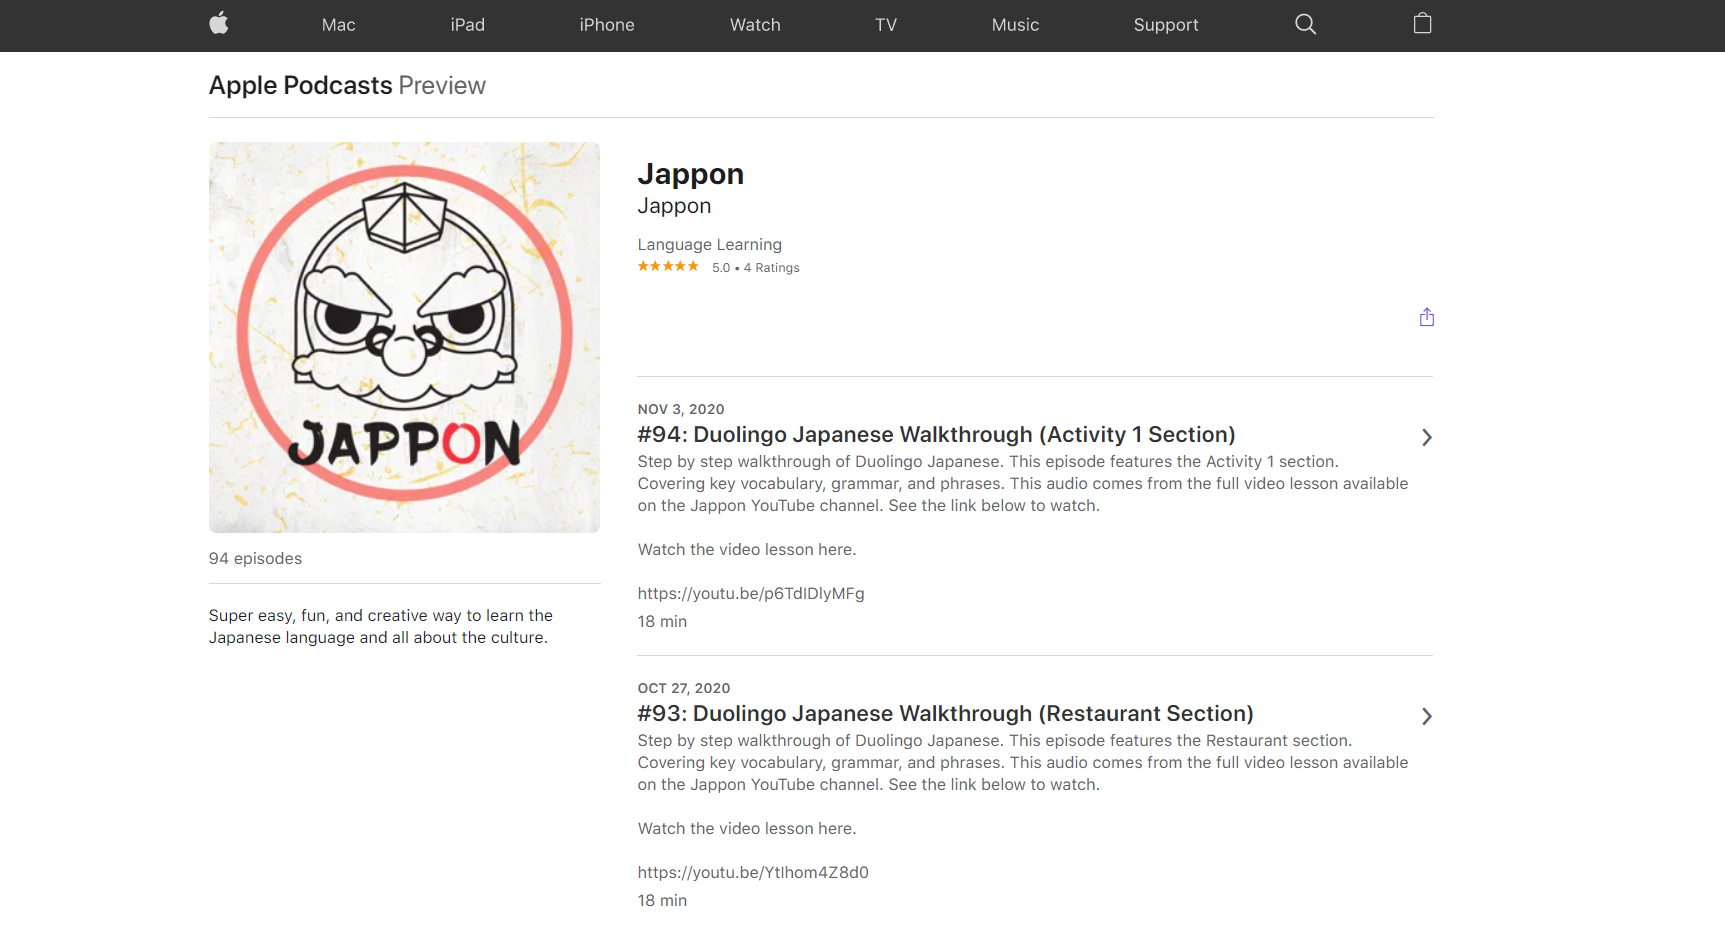Screen dimensions: 1725x934
Task: Click the Language Learning category link
Action: point(709,244)
